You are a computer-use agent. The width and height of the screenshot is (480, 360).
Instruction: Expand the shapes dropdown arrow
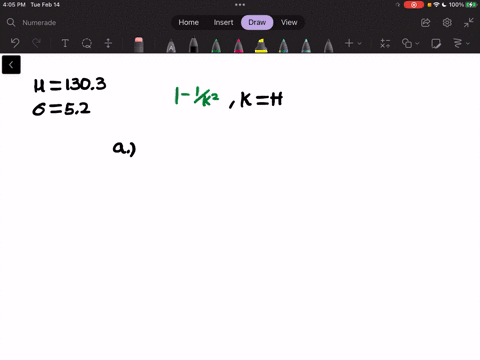417,43
